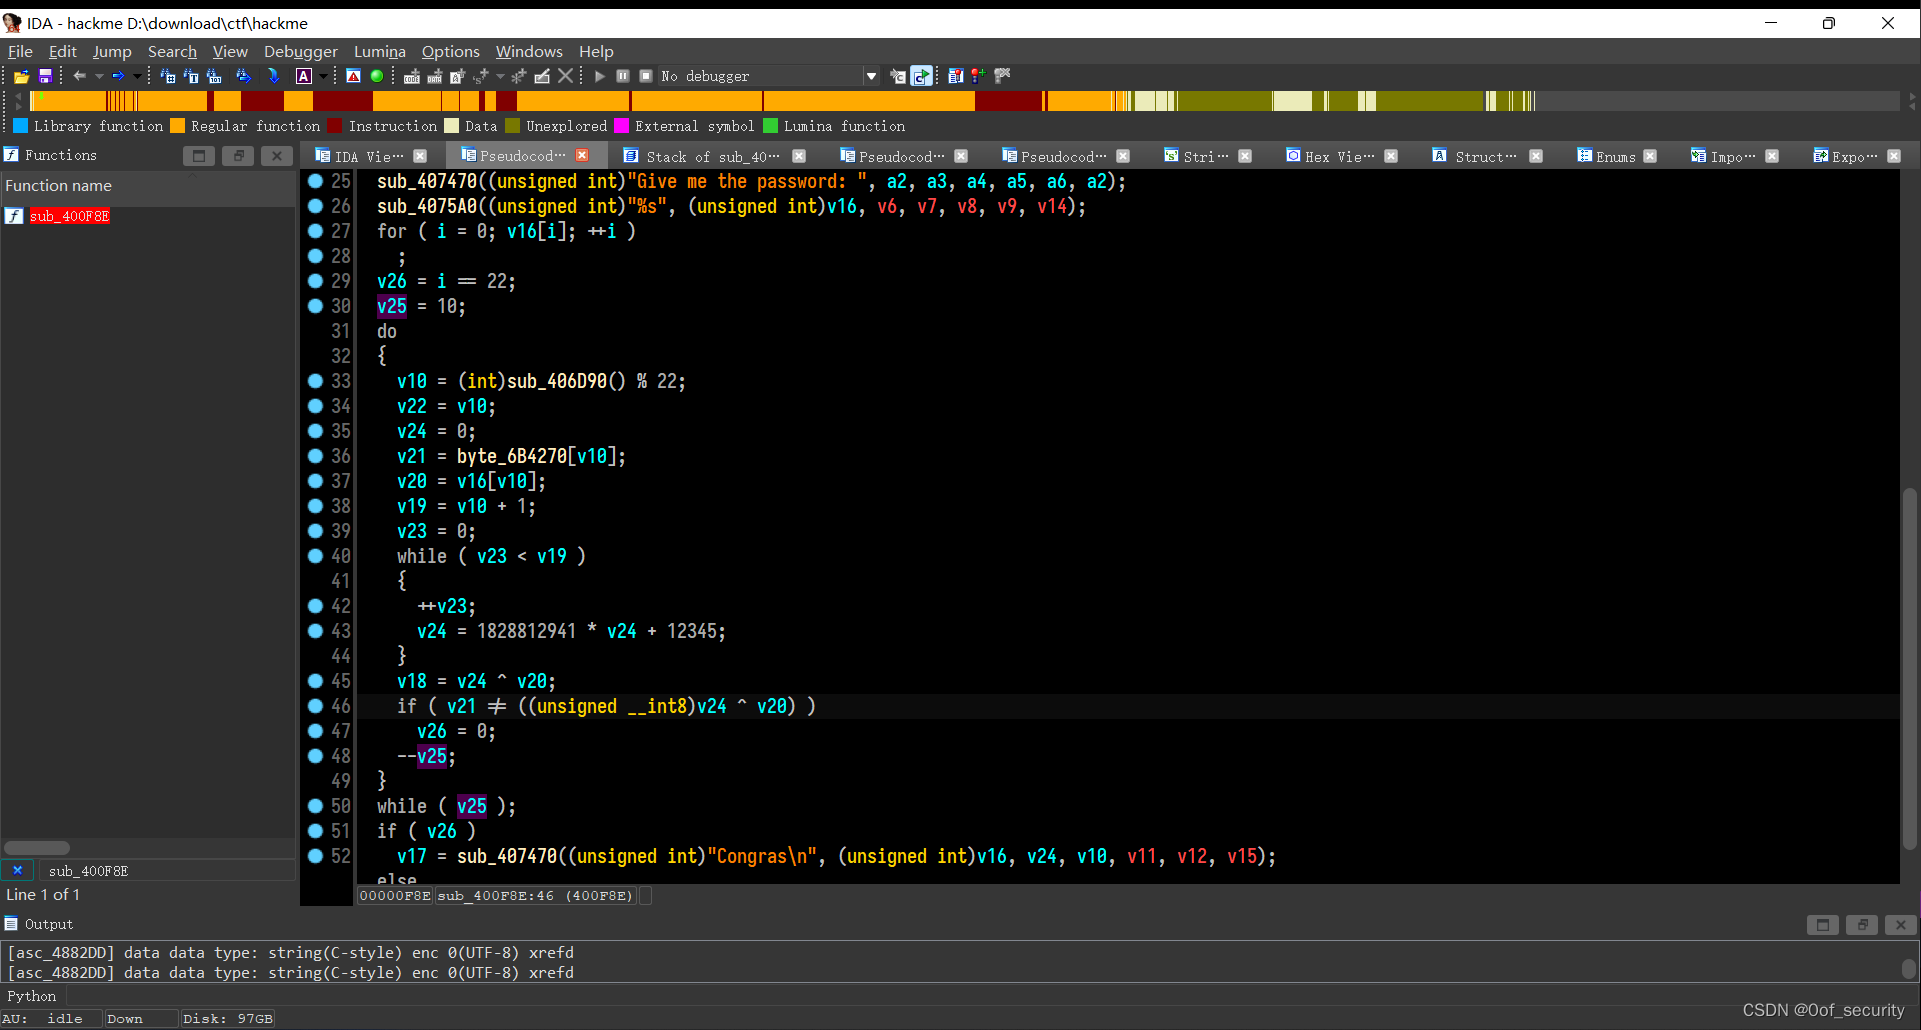The height and width of the screenshot is (1030, 1921).
Task: Start the debugger with the green play icon
Action: pos(599,75)
